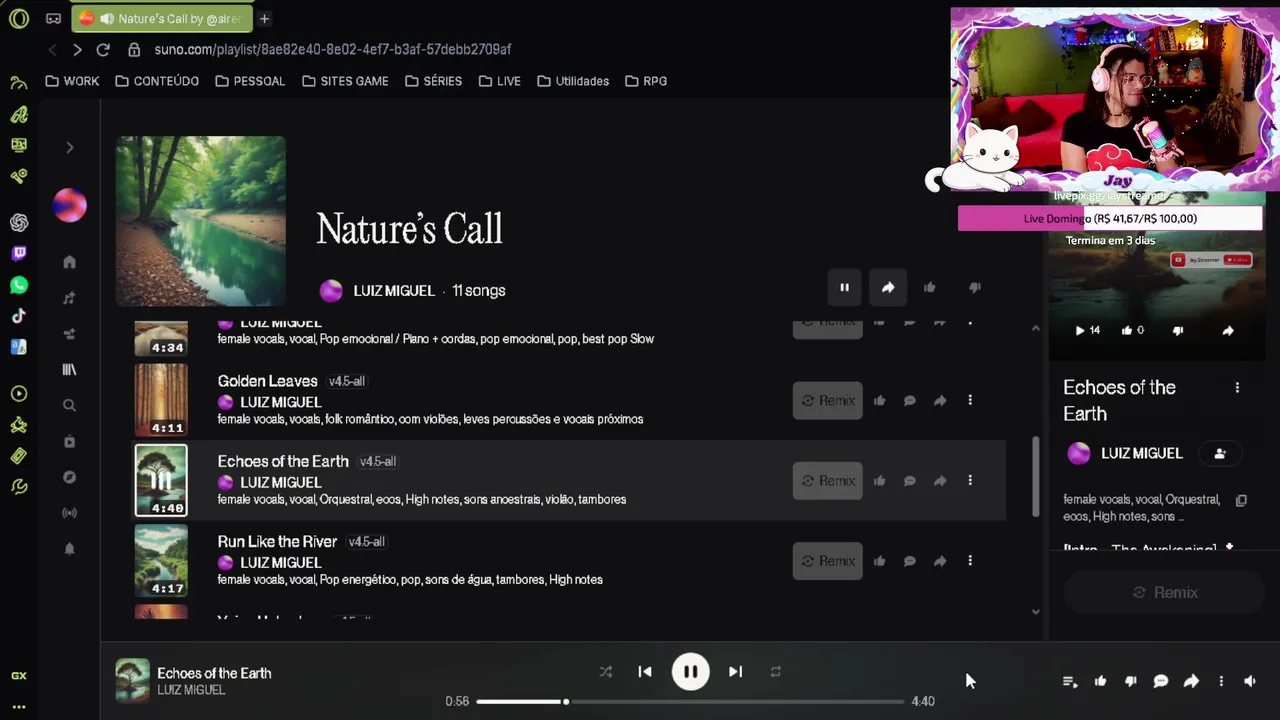Like the Nature's Call playlist

pyautogui.click(x=930, y=288)
